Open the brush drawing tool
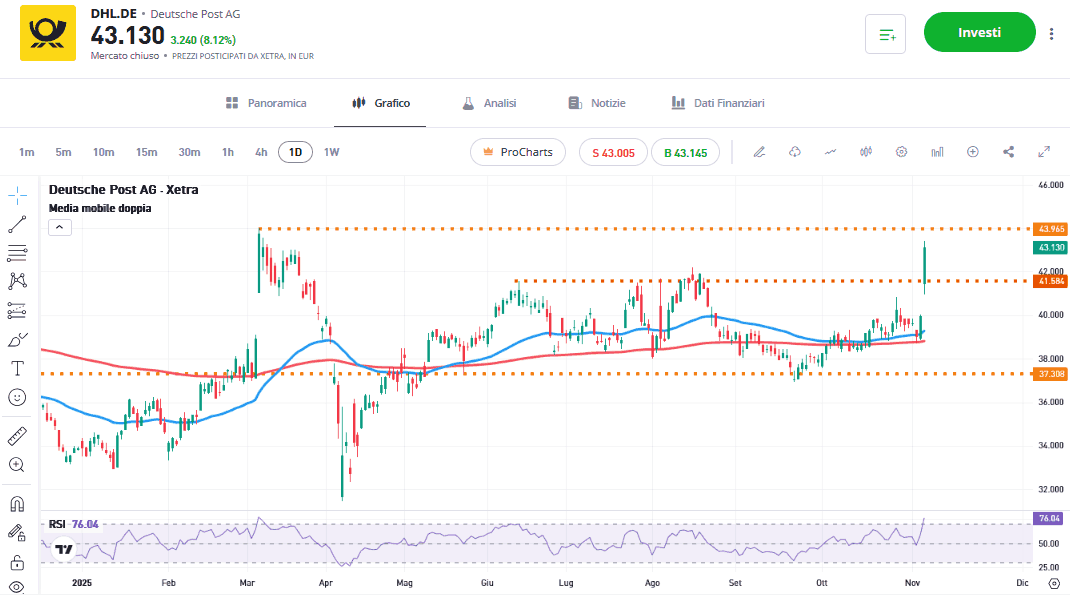The height and width of the screenshot is (604, 1070). [x=17, y=339]
